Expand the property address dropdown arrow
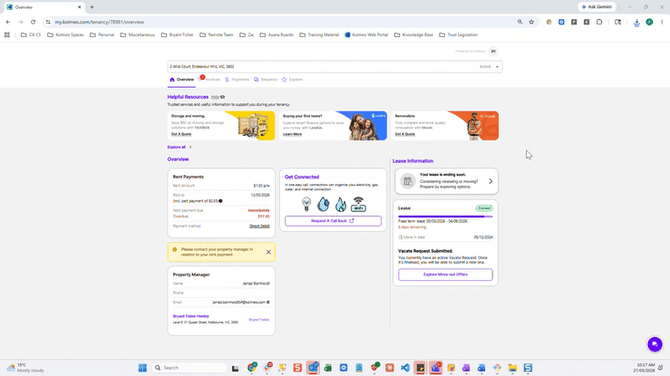 [x=497, y=67]
